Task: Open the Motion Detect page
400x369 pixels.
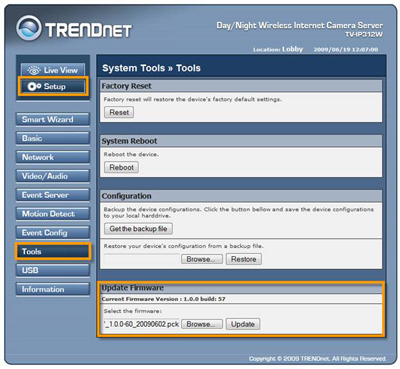Action: (53, 214)
